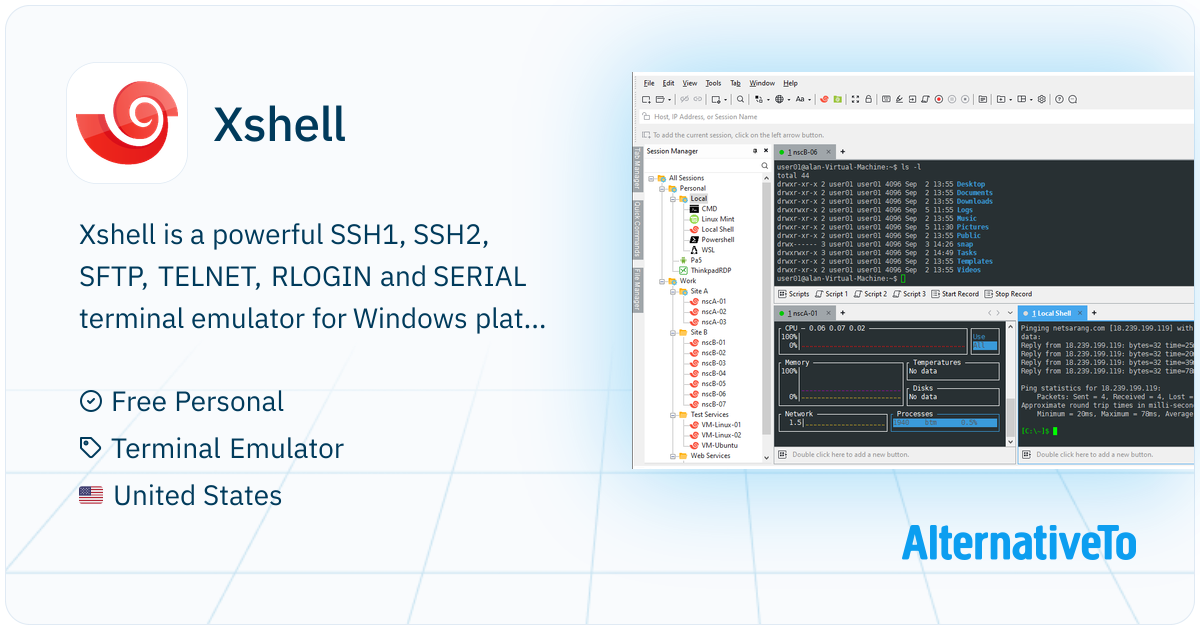
Task: Click the address bar lock icon
Action: [646, 117]
